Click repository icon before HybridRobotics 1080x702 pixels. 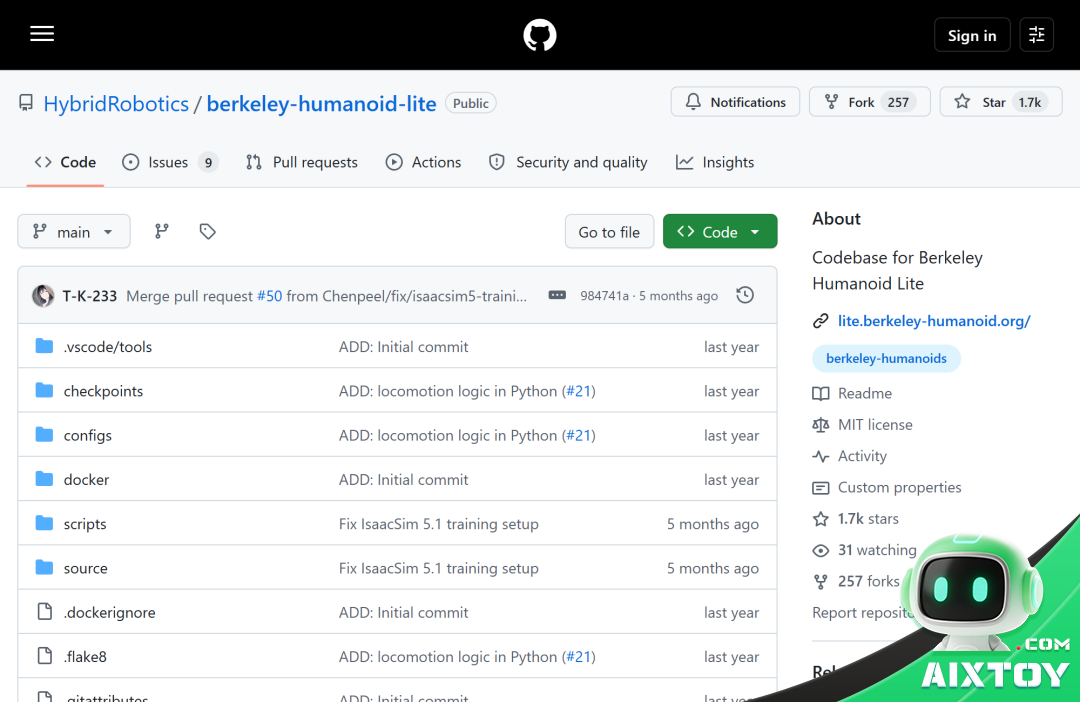tap(25, 103)
